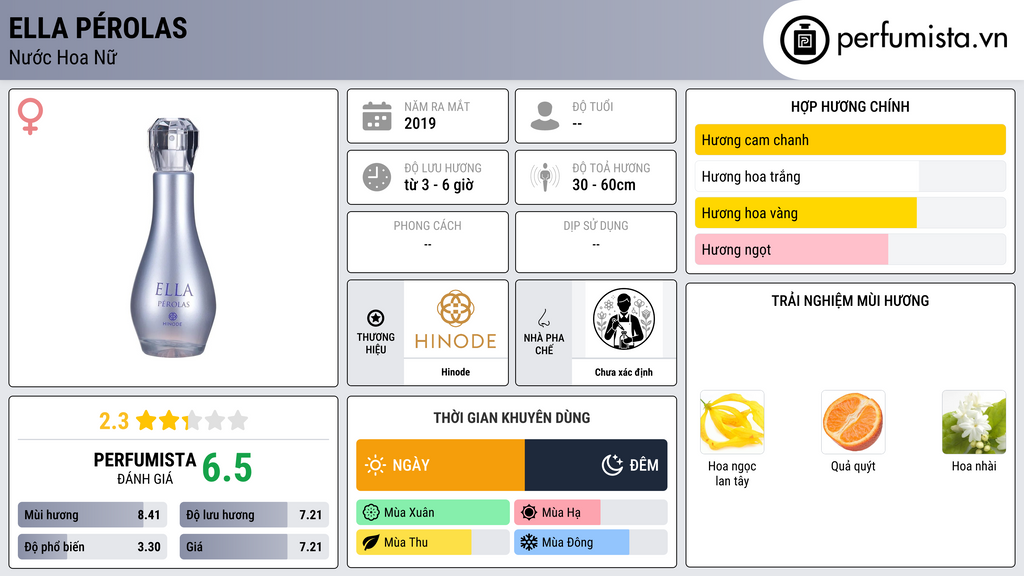Click the perfumista.vn perfume bottle logo
This screenshot has height=576, width=1024.
coord(804,40)
